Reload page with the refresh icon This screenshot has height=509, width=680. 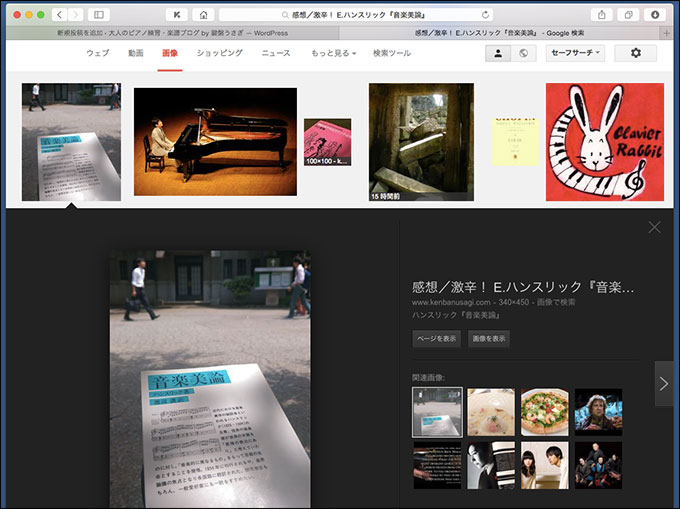click(x=485, y=15)
